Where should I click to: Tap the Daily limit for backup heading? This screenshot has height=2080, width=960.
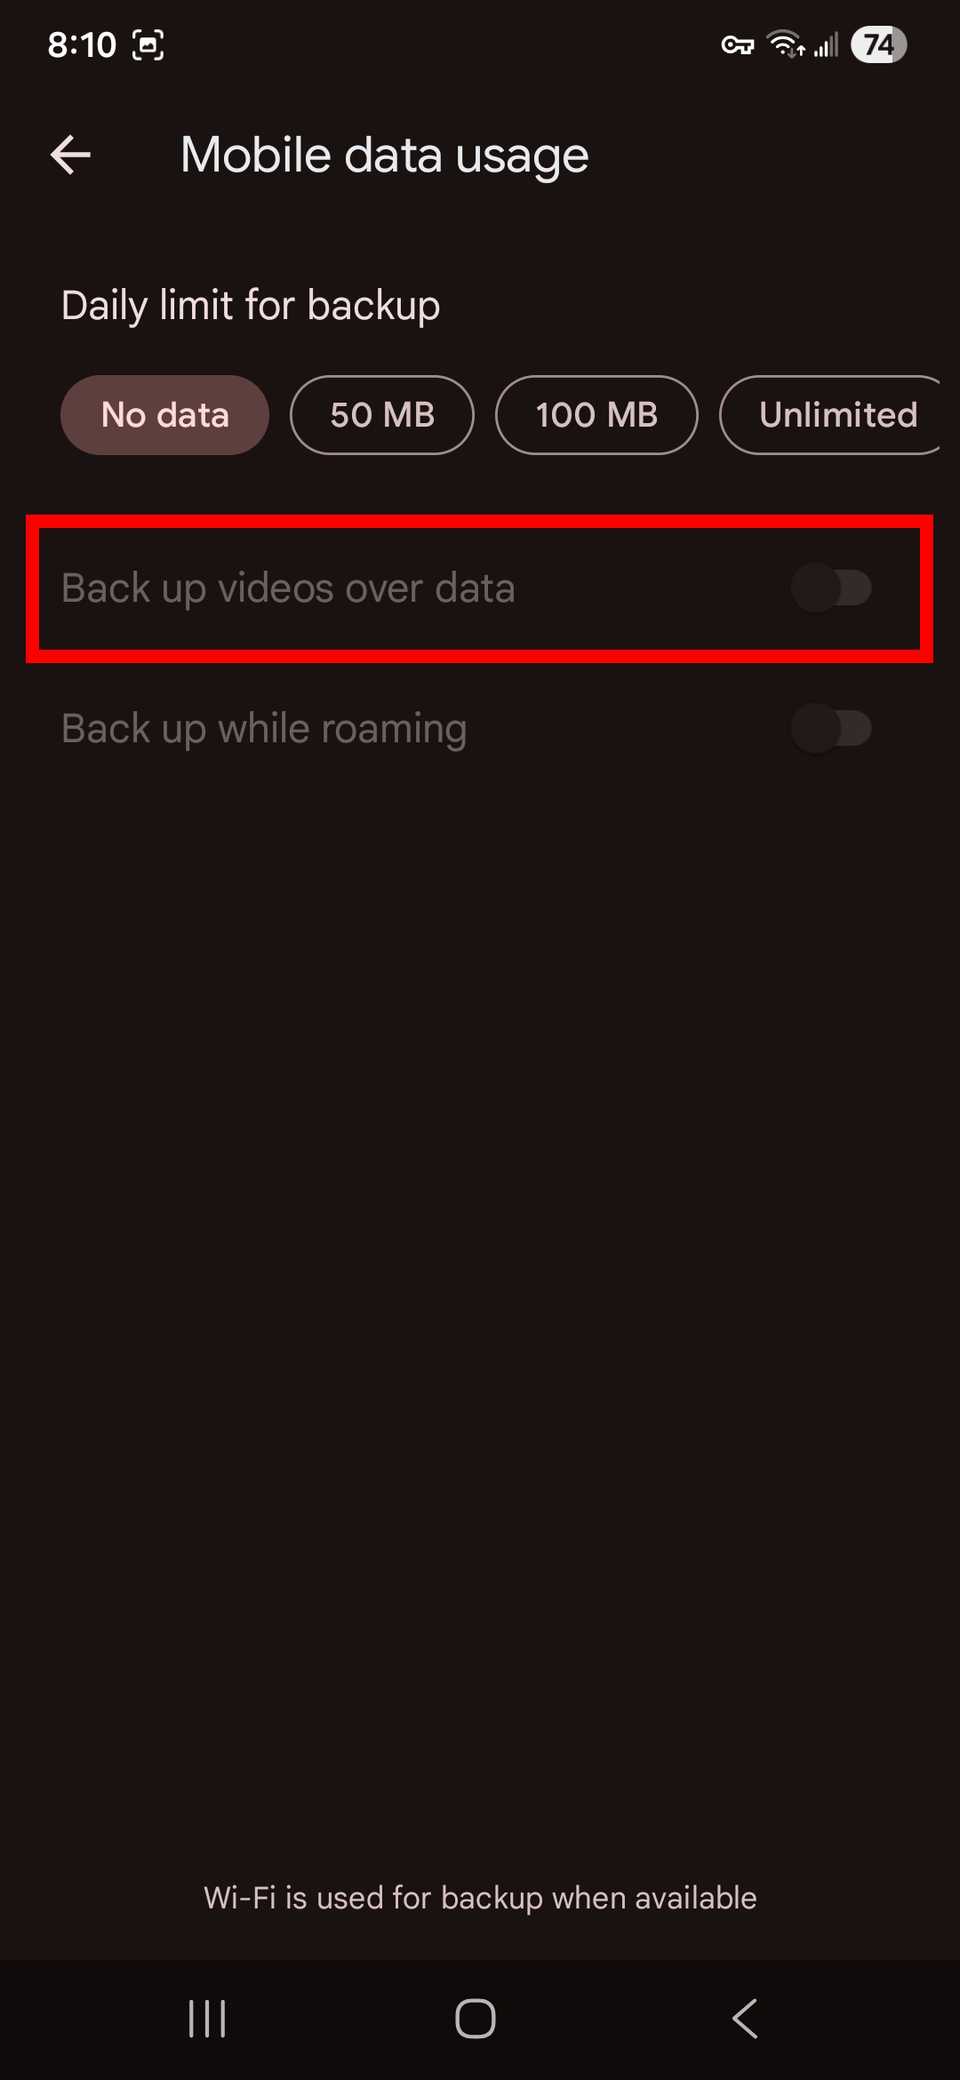(x=251, y=306)
